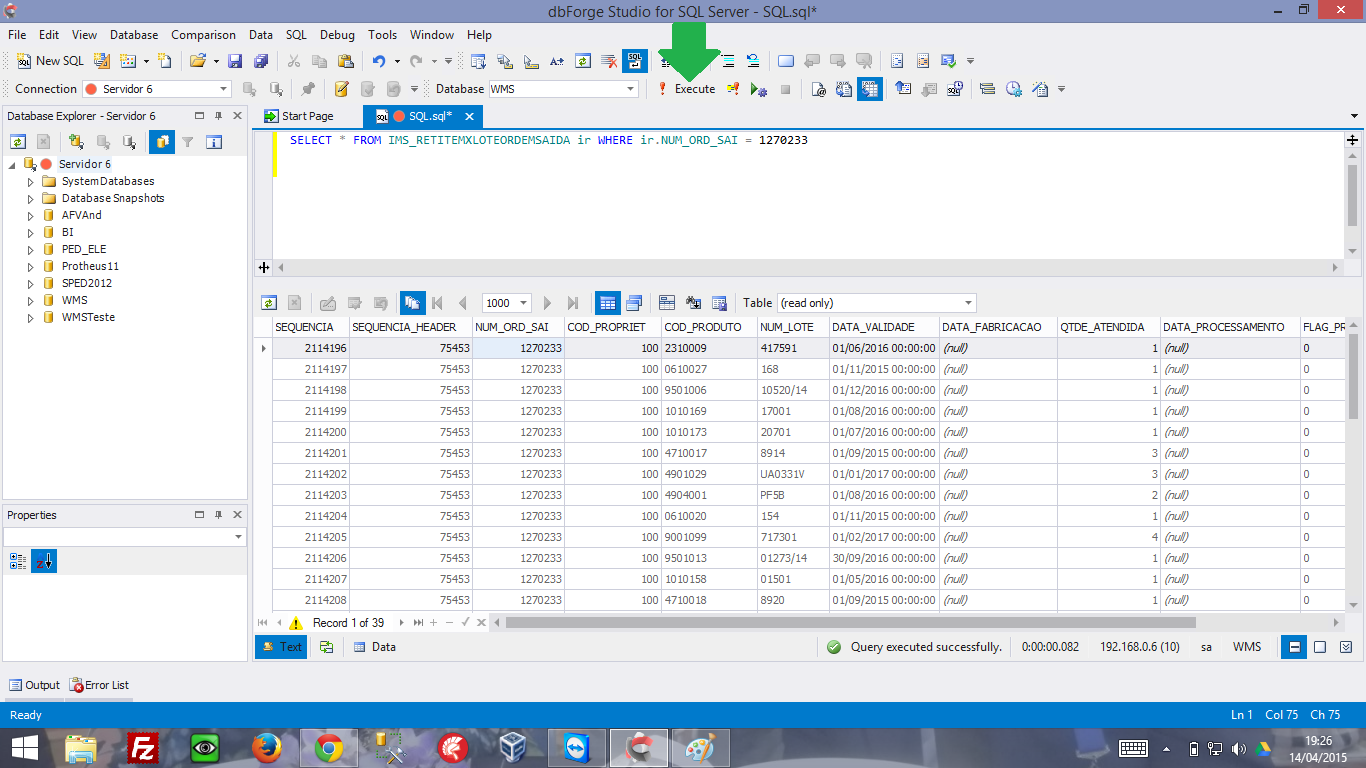1366x768 pixels.
Task: Select the Execute button with red exclamation icon
Action: click(685, 88)
